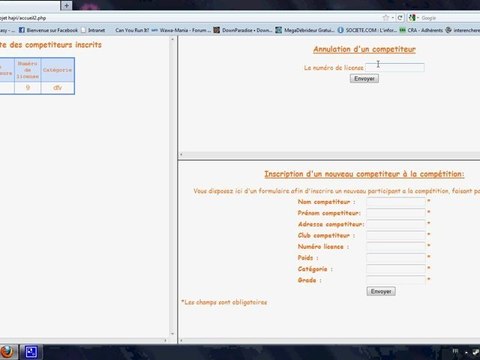Open the DownParadise bookmark
The height and width of the screenshot is (360, 480).
point(243,30)
